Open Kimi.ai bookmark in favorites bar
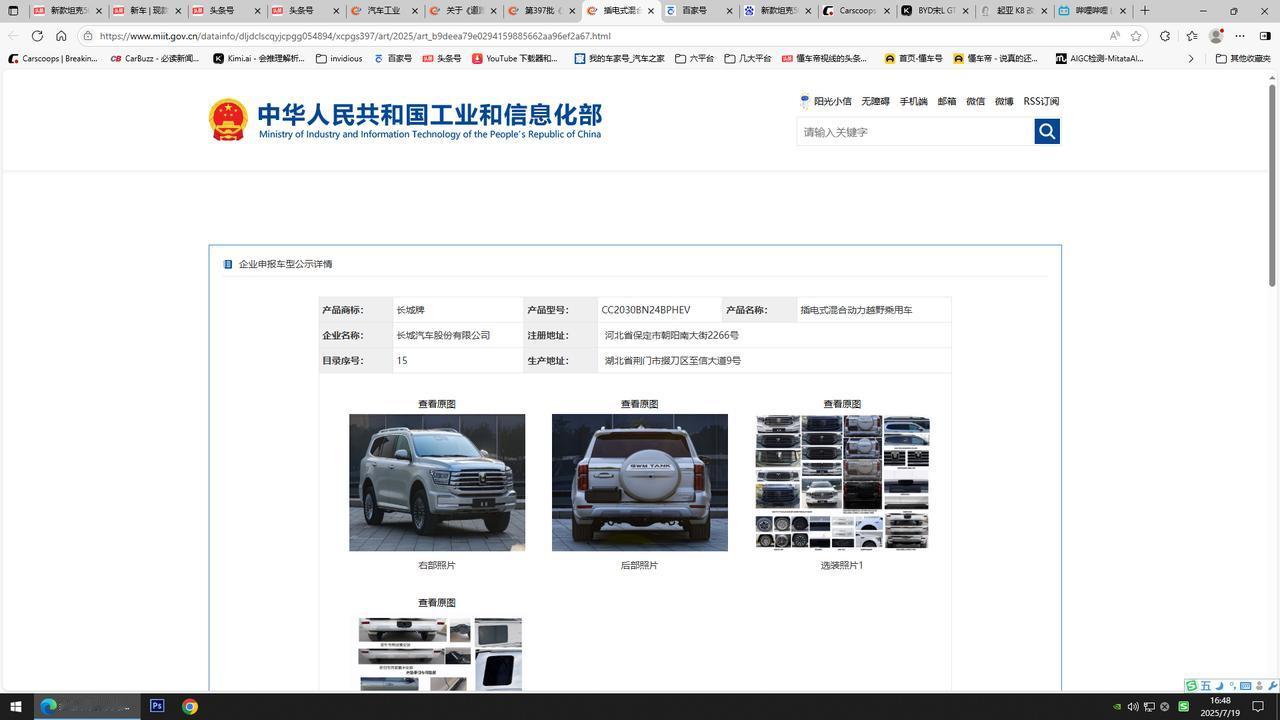 258,58
